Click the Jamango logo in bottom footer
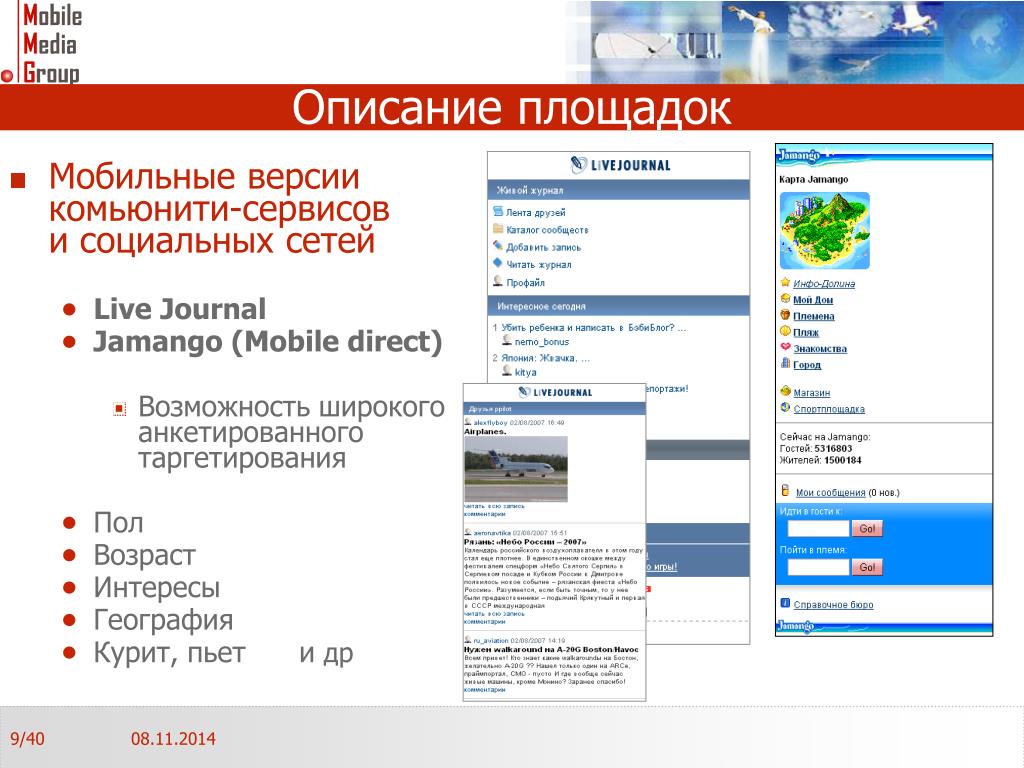1024x768 pixels. [795, 626]
